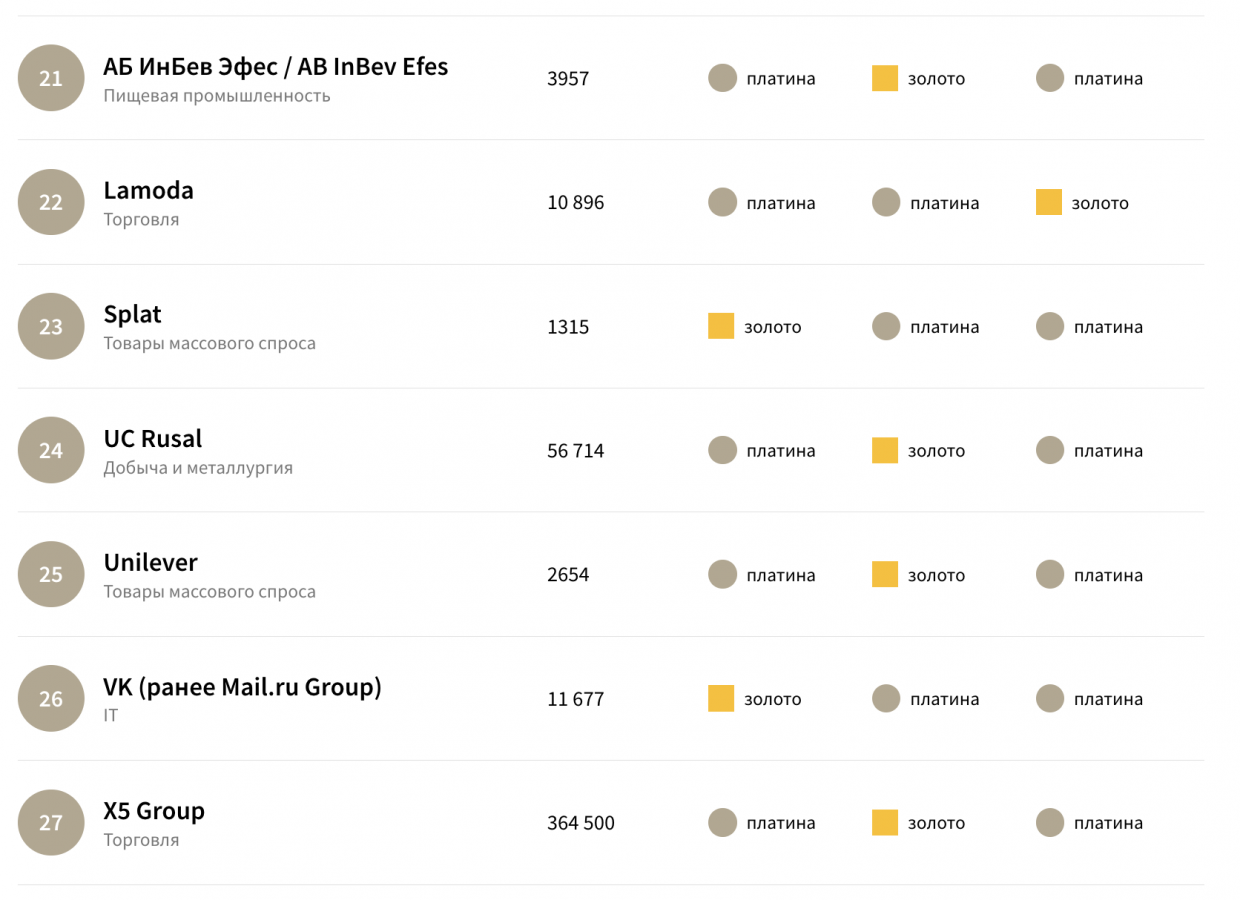Screen dimensions: 1240x900
Task: Open the UC Rusal company name
Action: pos(152,439)
